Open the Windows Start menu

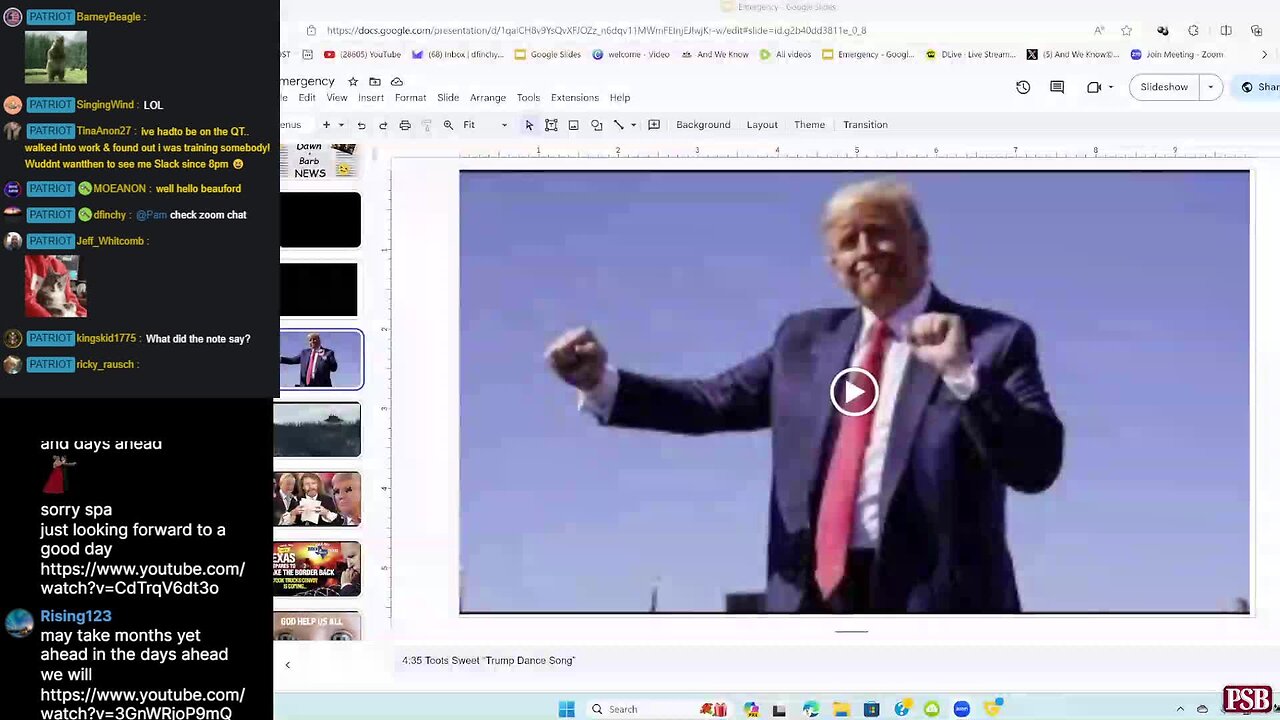(566, 709)
